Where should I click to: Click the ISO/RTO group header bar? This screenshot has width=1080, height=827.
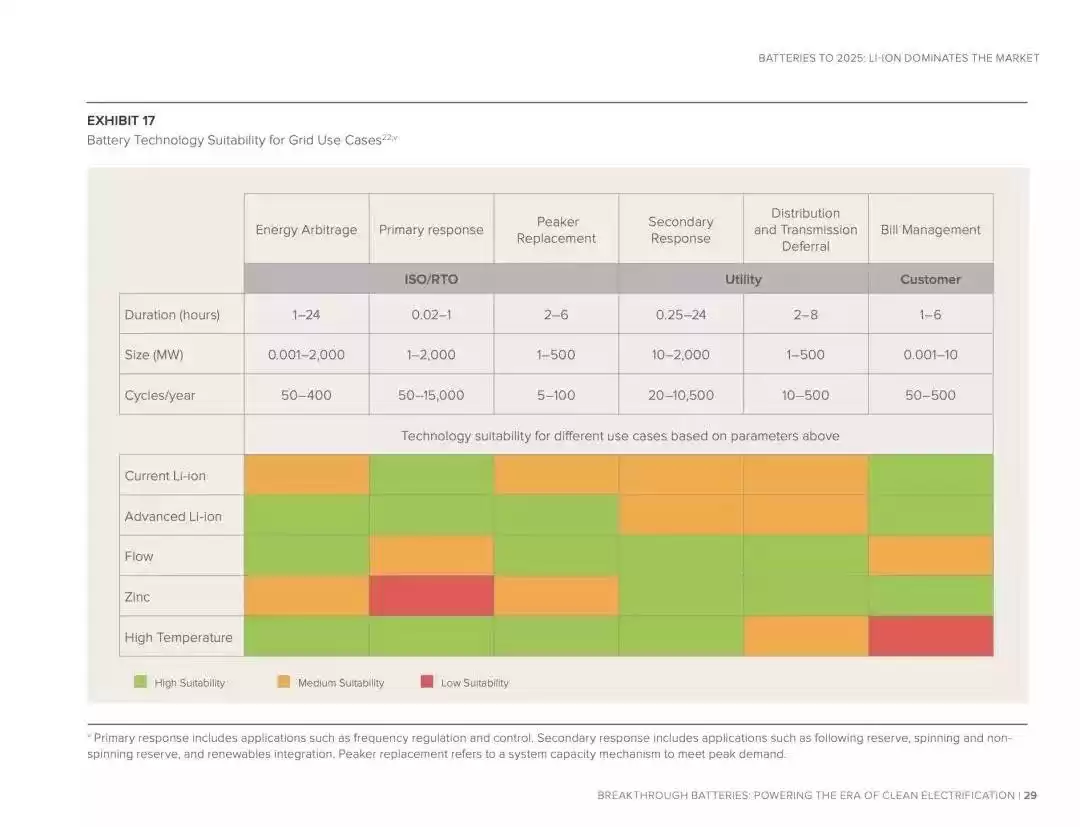coord(431,279)
